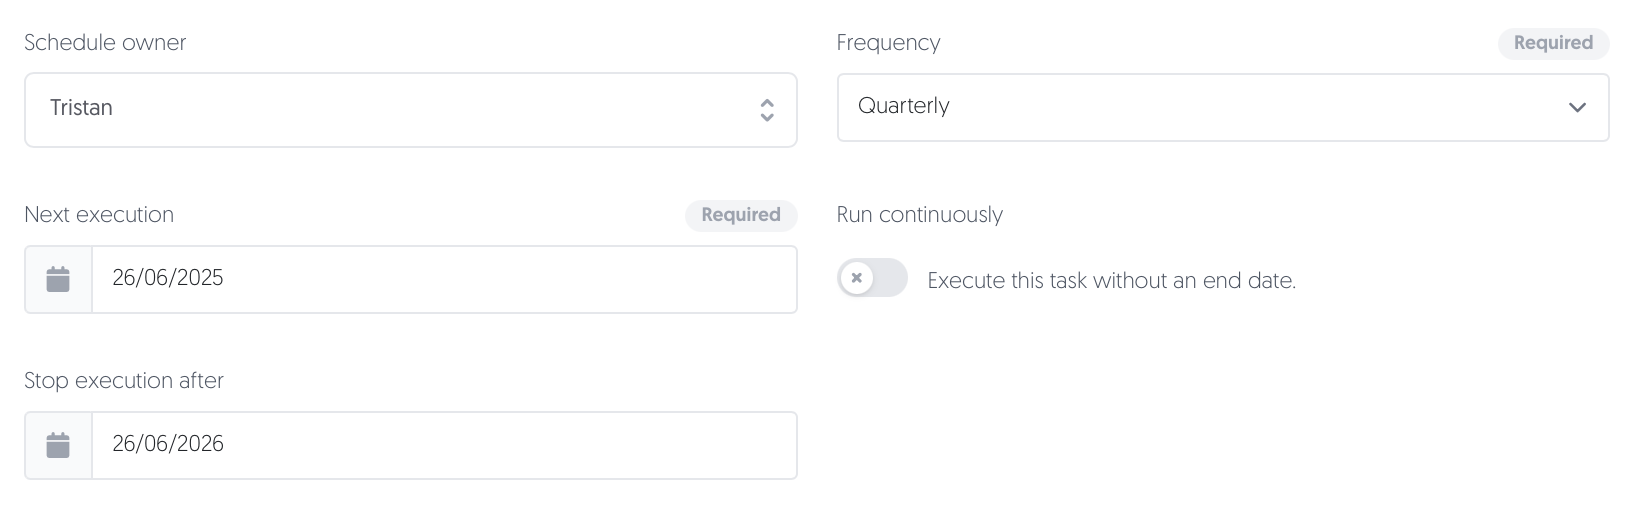The width and height of the screenshot is (1626, 520).
Task: Click the text 'Execute this task without an end date.'
Action: 1112,281
